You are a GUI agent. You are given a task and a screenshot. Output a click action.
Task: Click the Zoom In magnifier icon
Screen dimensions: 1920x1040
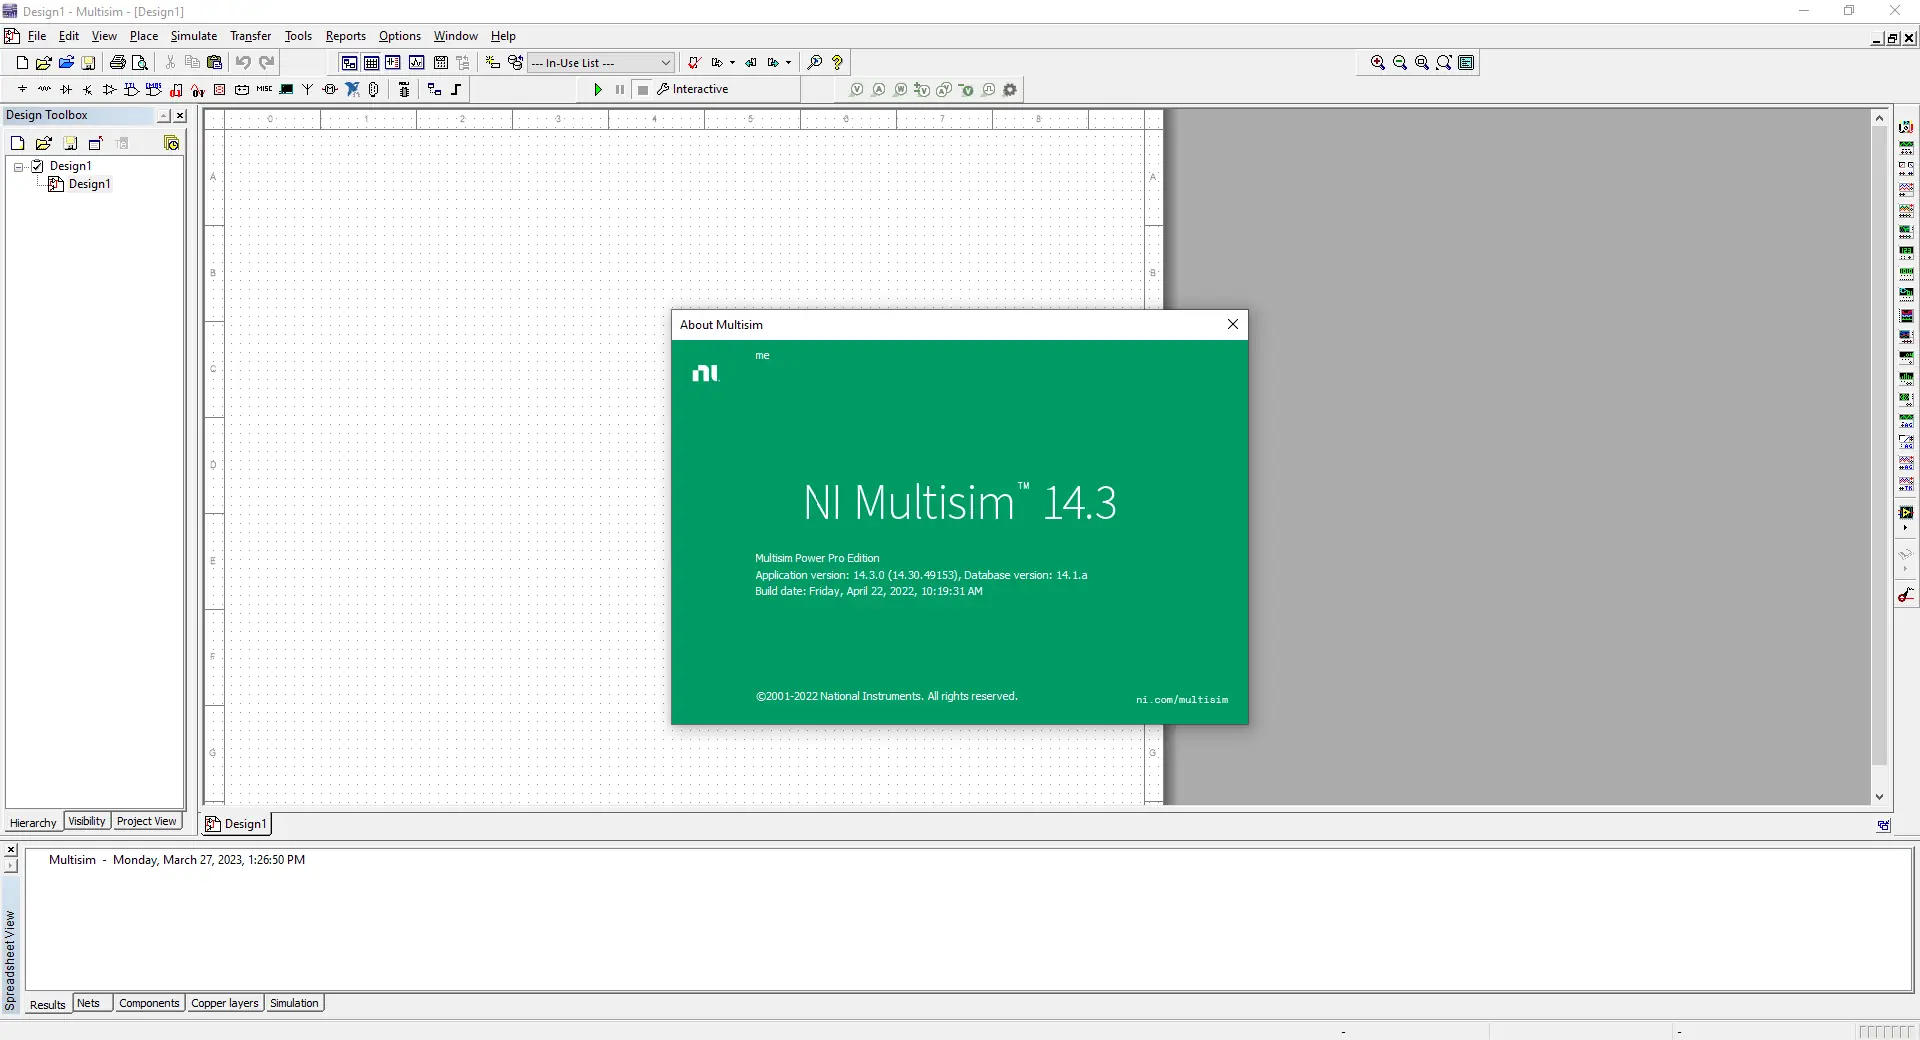(1378, 62)
